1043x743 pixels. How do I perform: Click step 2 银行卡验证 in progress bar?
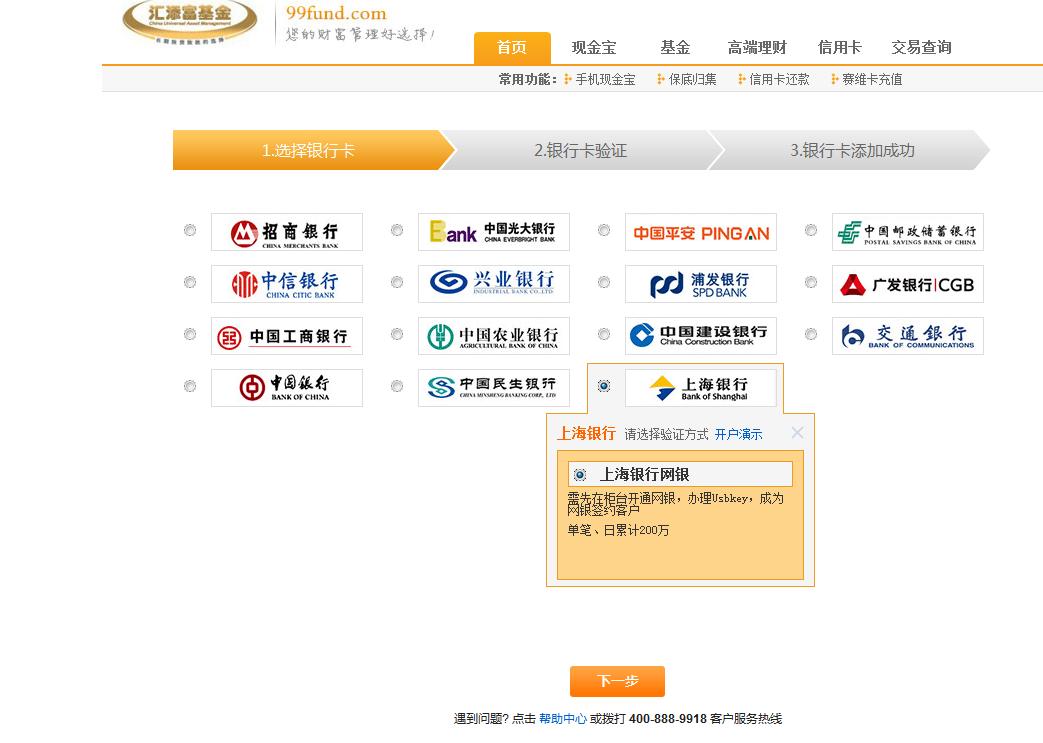tap(581, 150)
